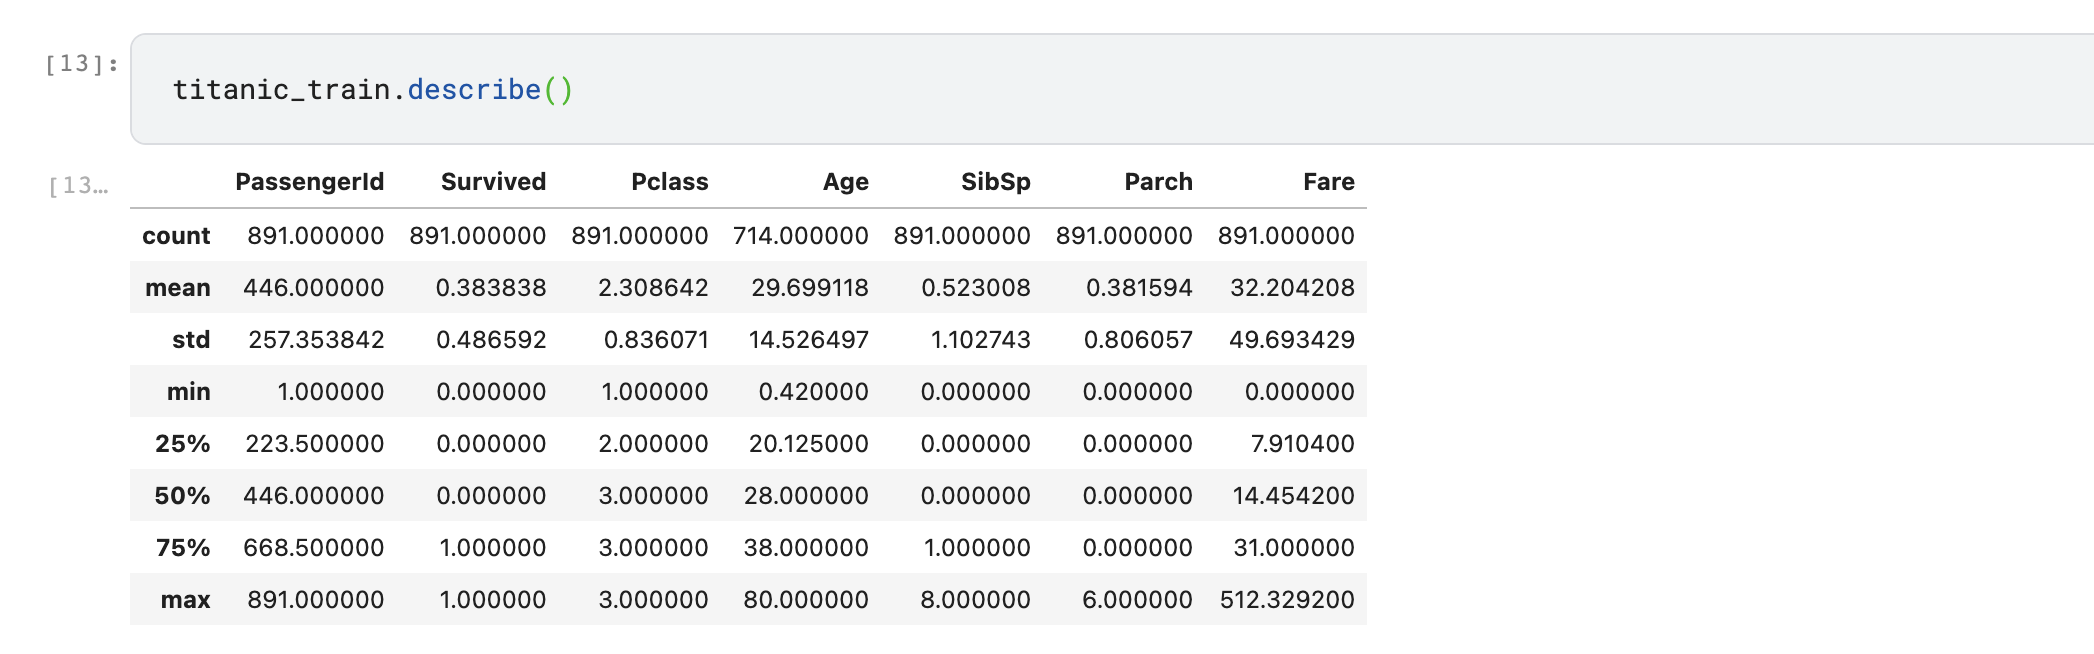Click the PassengerId std value 257.353842
The image size is (2094, 654).
pyautogui.click(x=316, y=340)
